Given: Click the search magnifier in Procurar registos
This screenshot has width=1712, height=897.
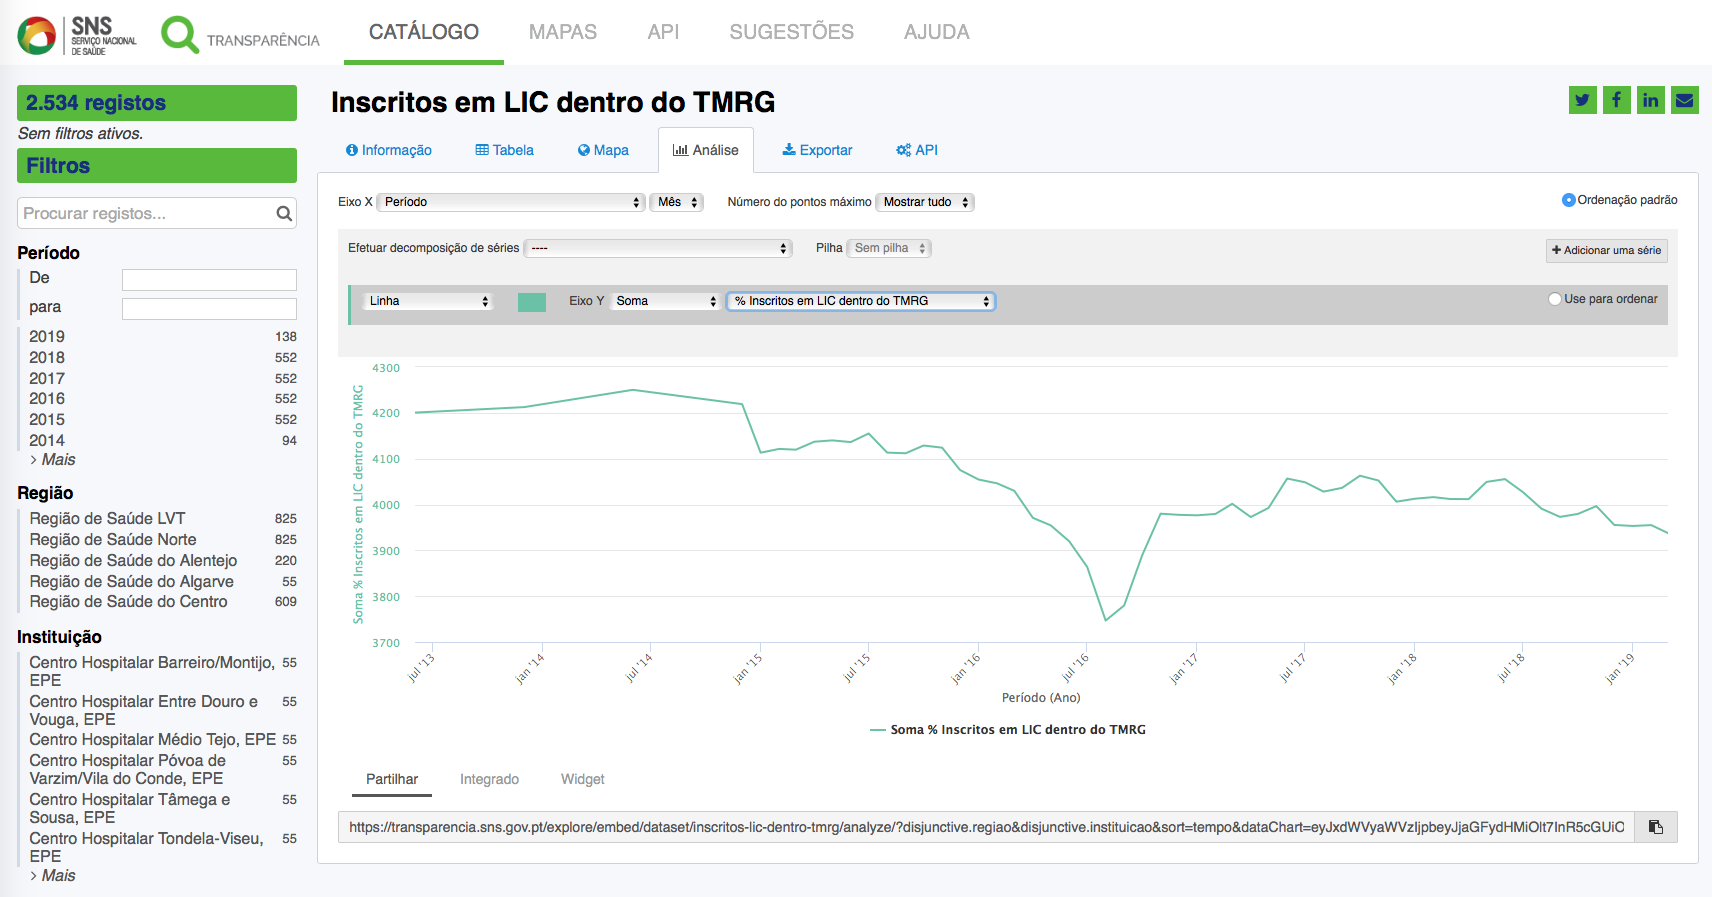Looking at the screenshot, I should [284, 213].
